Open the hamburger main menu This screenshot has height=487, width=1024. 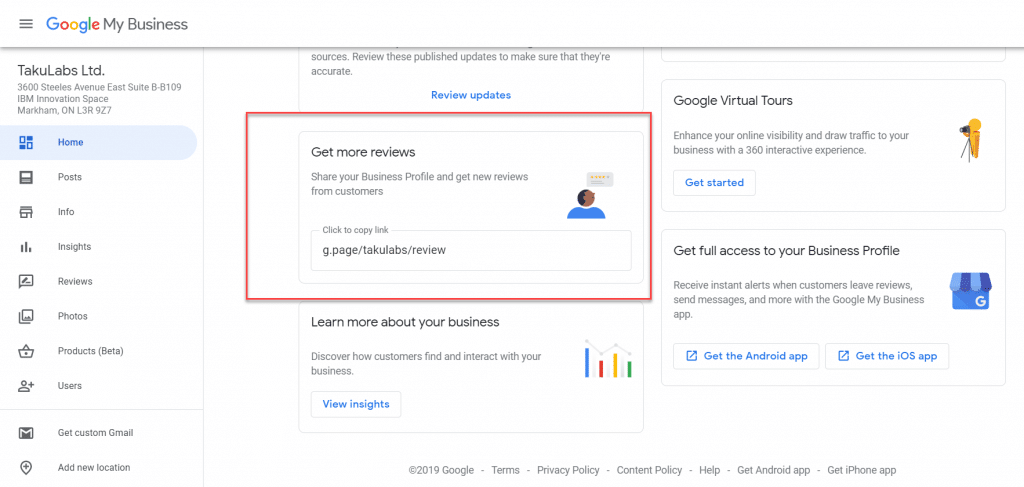25,24
